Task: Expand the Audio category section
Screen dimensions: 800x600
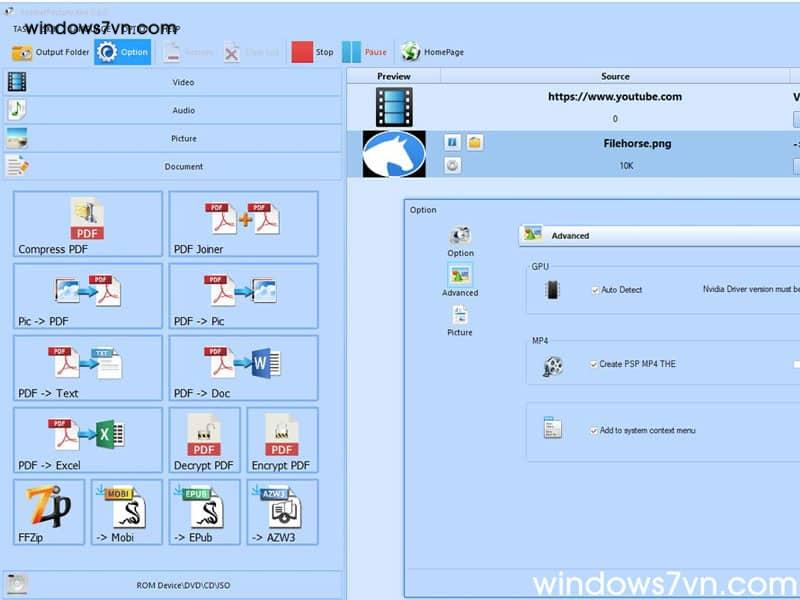Action: coord(172,110)
